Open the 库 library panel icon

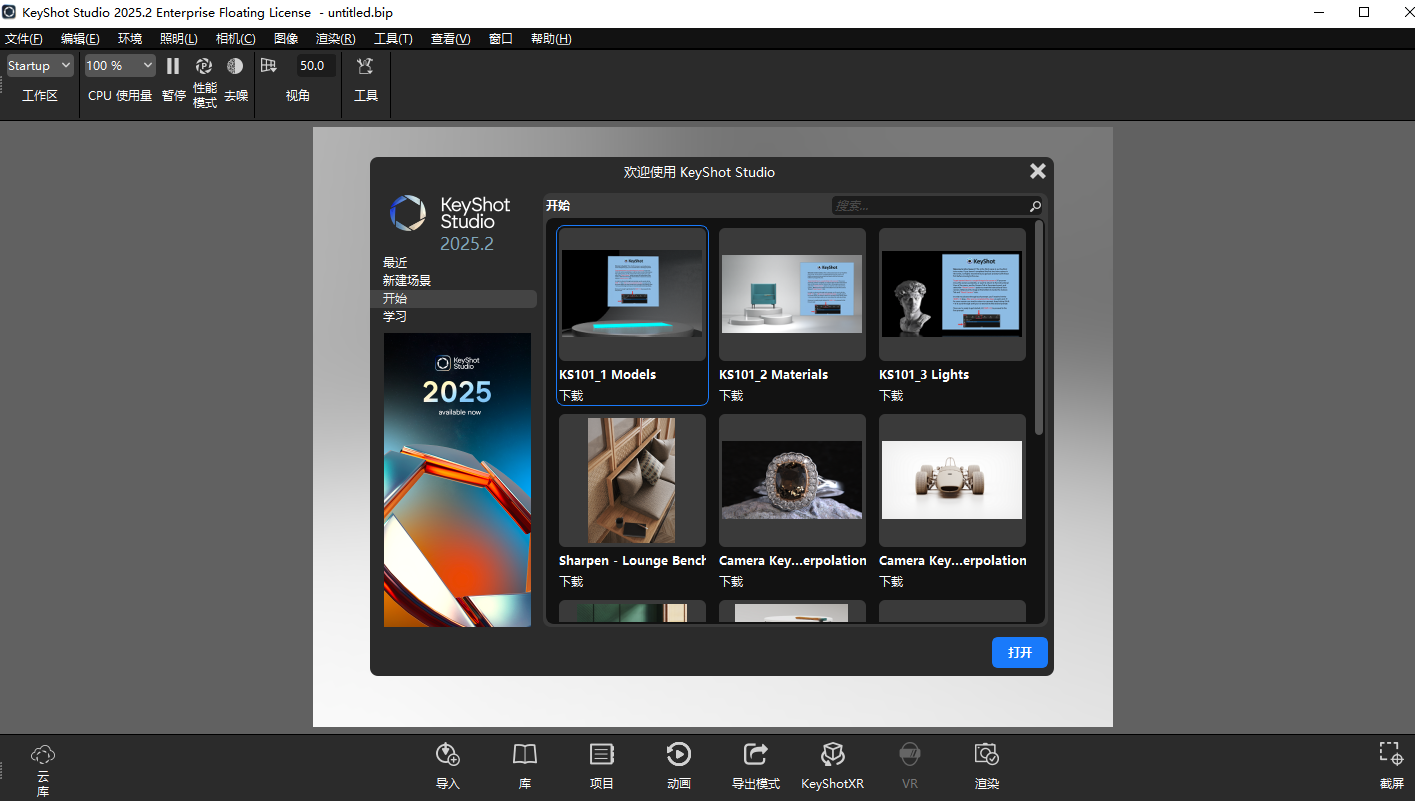pyautogui.click(x=524, y=764)
